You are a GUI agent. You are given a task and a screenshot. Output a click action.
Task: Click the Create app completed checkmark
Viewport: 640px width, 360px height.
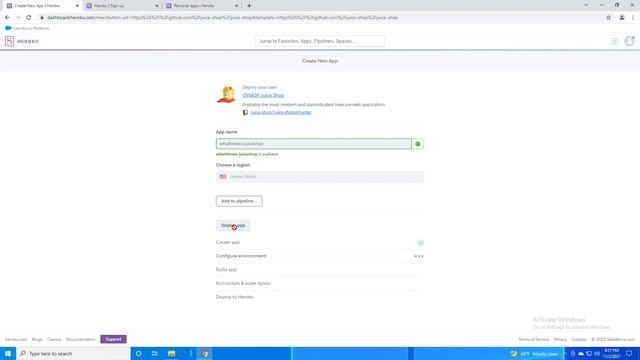click(x=420, y=242)
